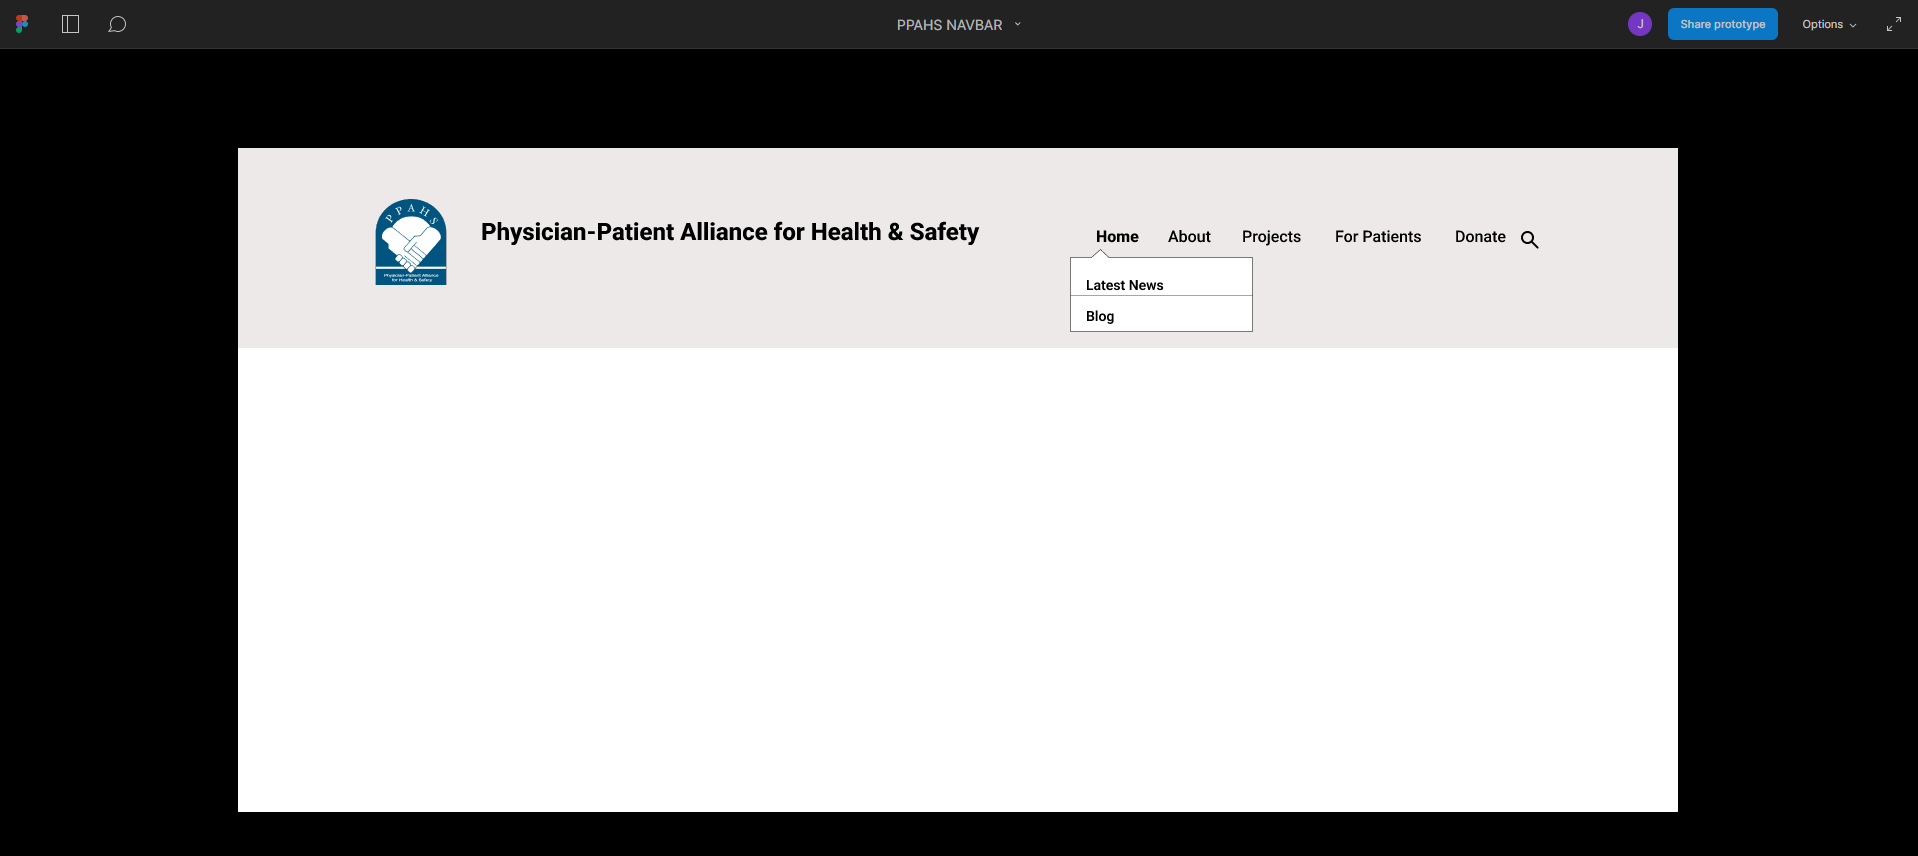Enter fullscreen with the expand arrows icon

click(x=1894, y=24)
